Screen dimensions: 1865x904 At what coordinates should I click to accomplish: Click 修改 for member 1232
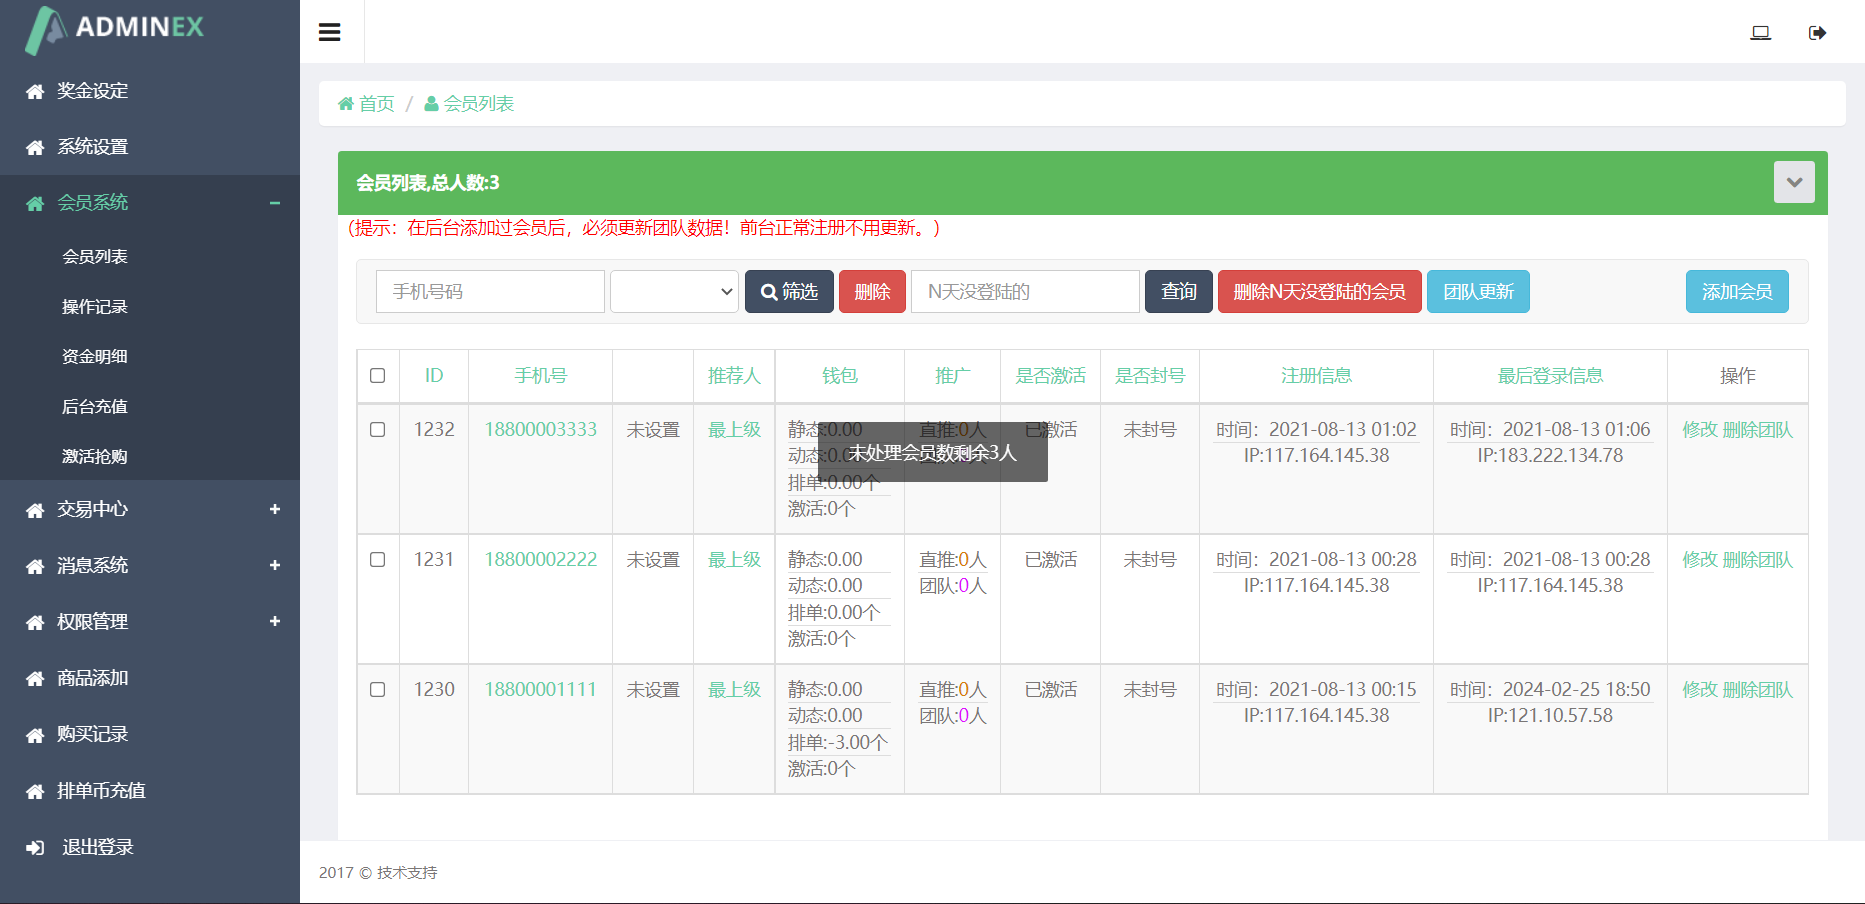[x=1700, y=429]
